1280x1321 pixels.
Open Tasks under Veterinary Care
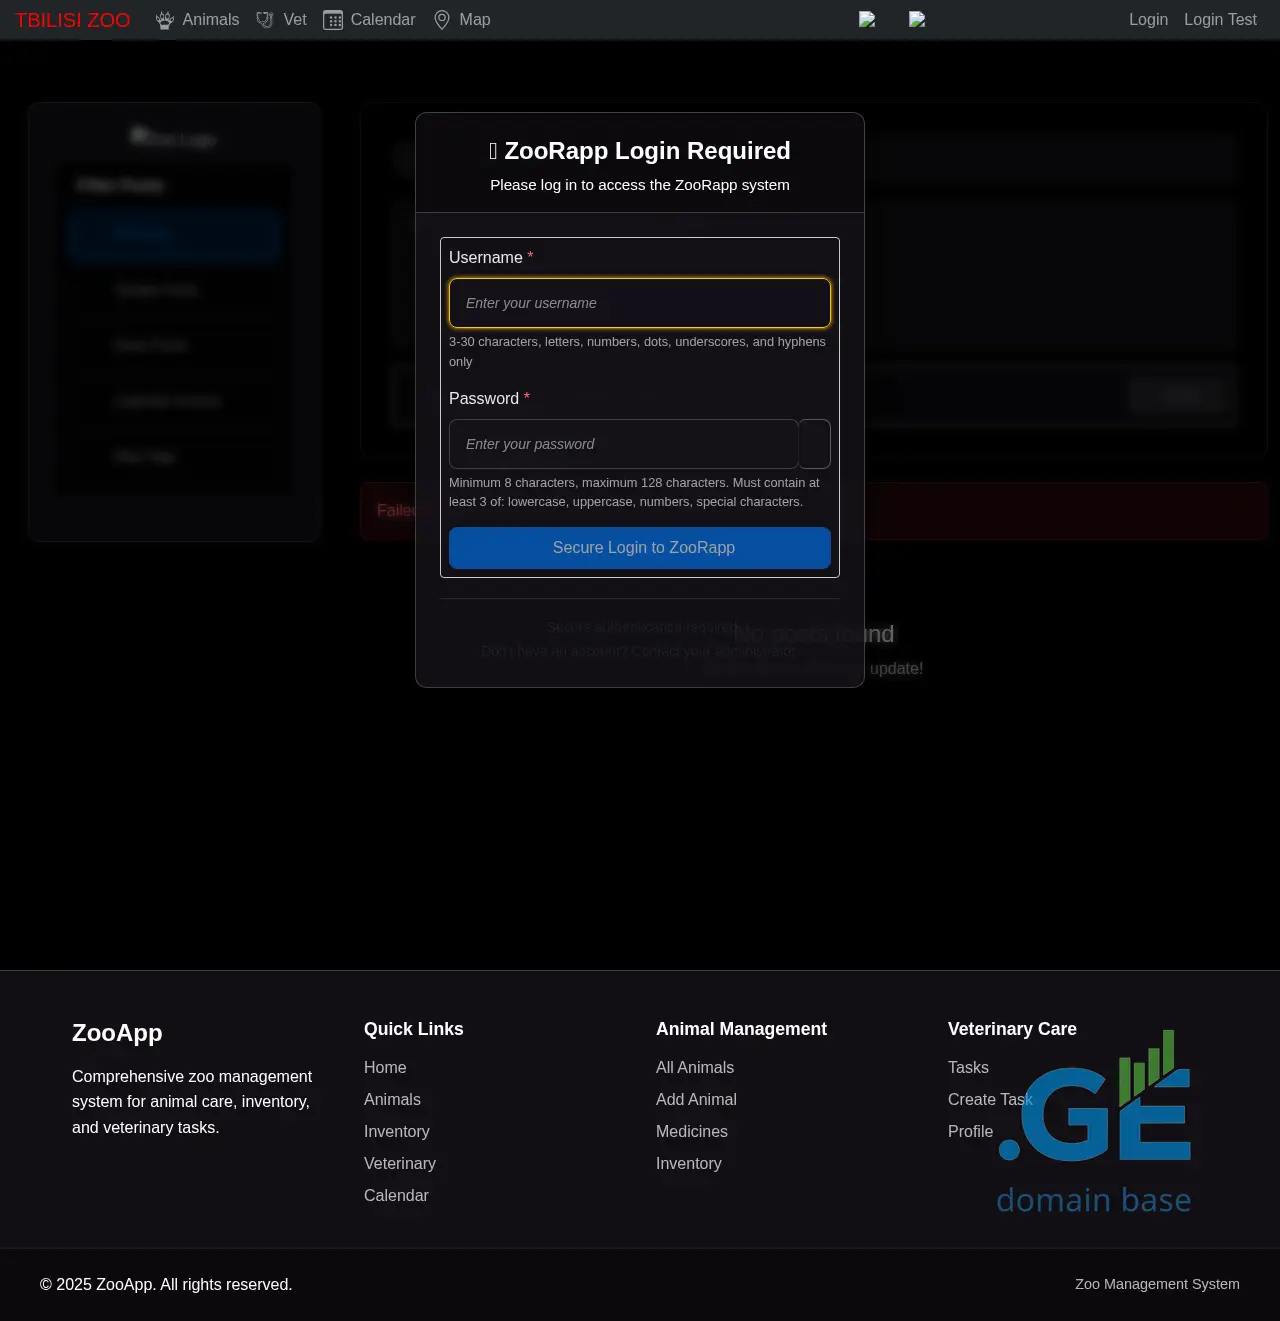pos(968,1068)
